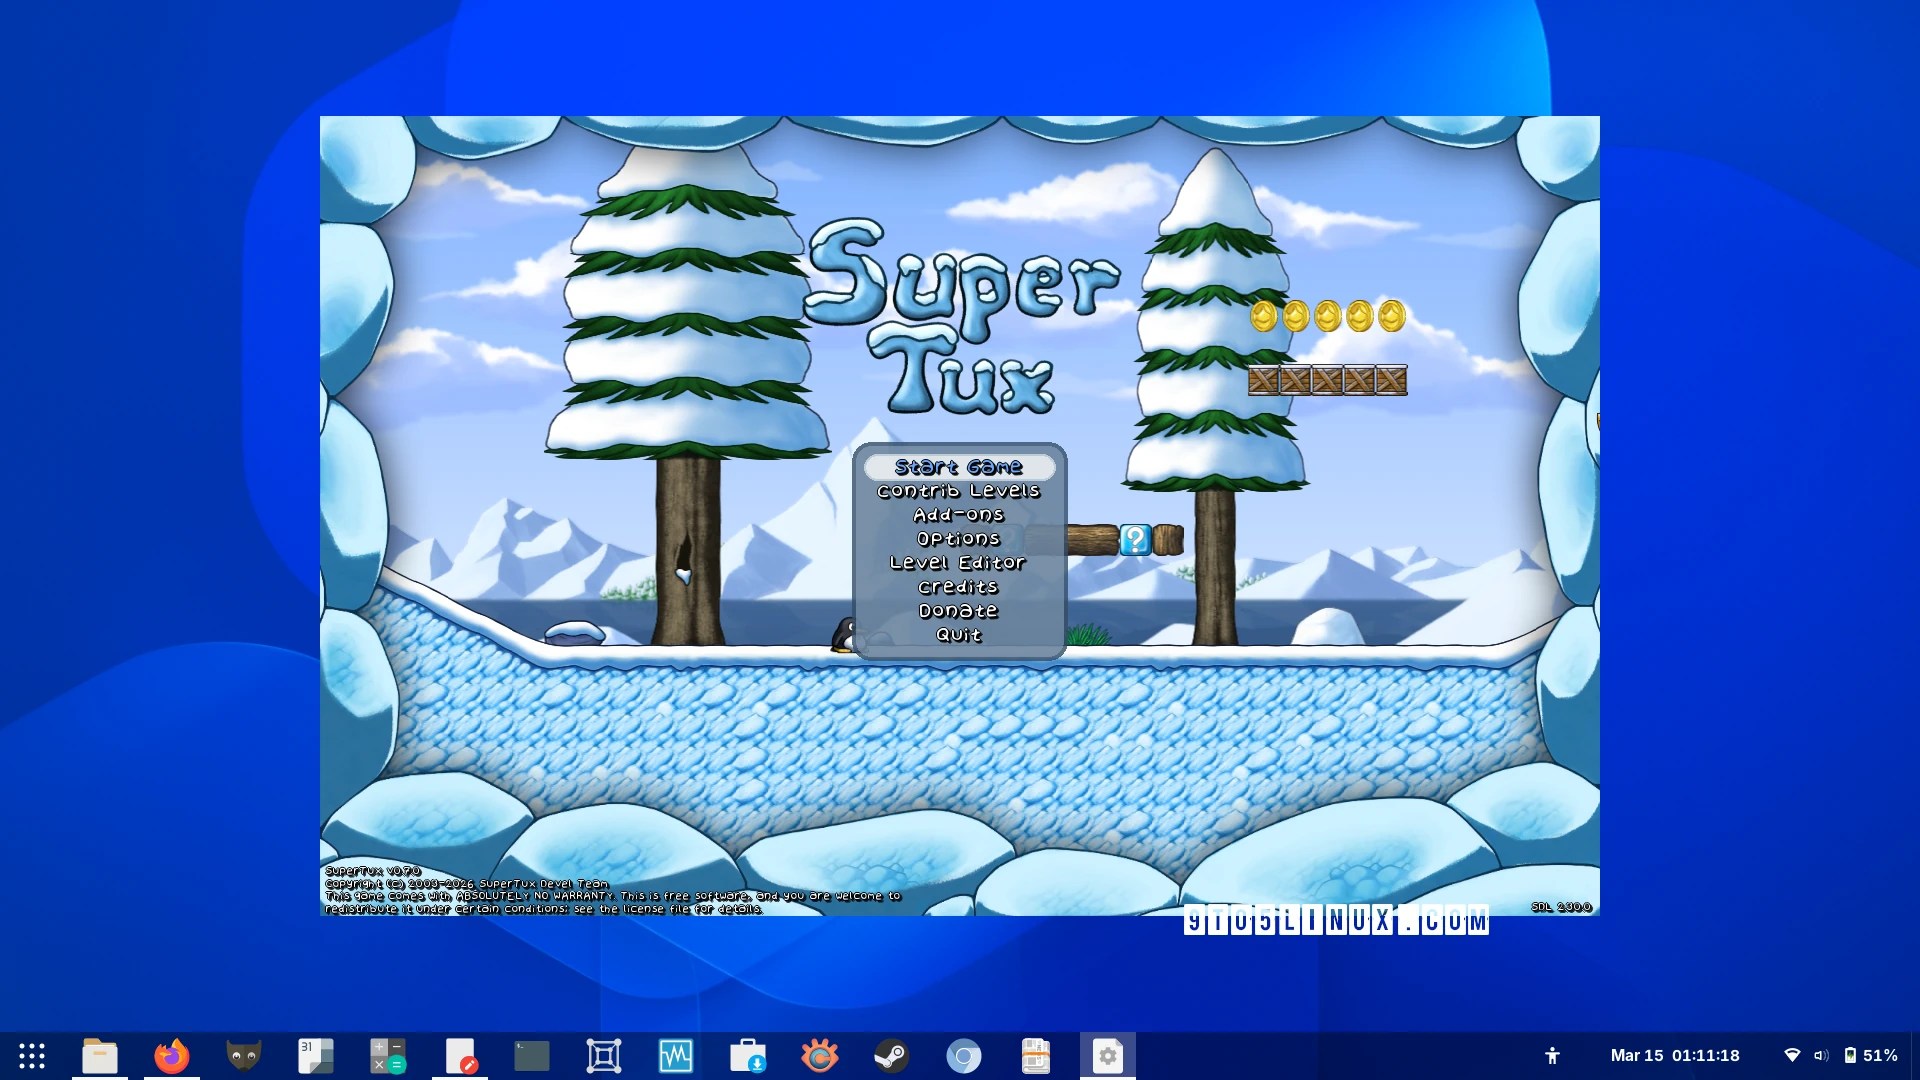This screenshot has height=1080, width=1920.
Task: Click the volume icon to adjust sound
Action: coord(1823,1055)
